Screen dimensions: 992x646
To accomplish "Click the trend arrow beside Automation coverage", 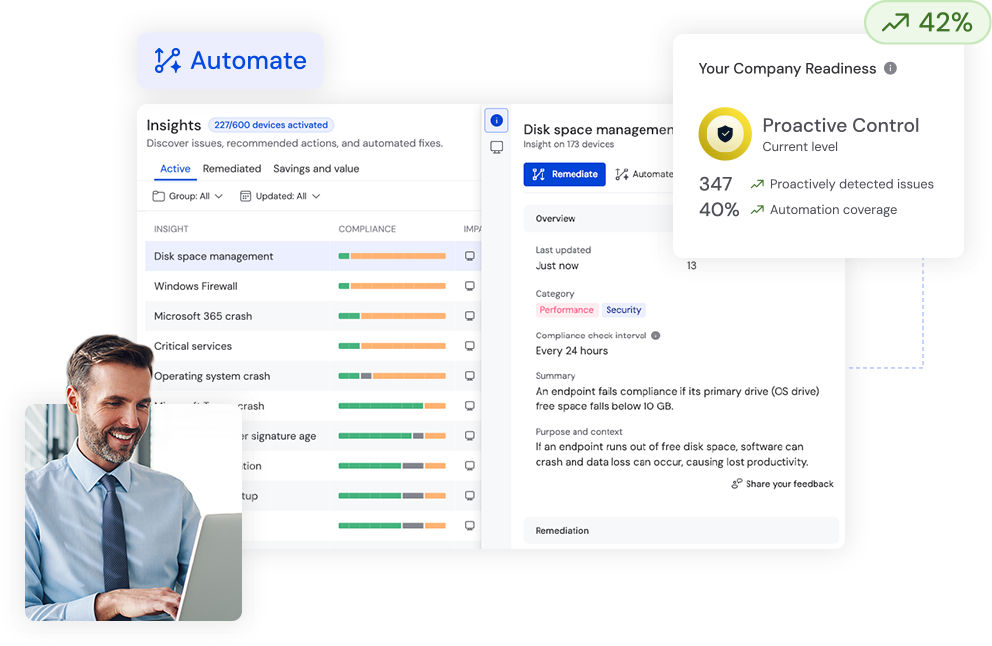I will [757, 210].
